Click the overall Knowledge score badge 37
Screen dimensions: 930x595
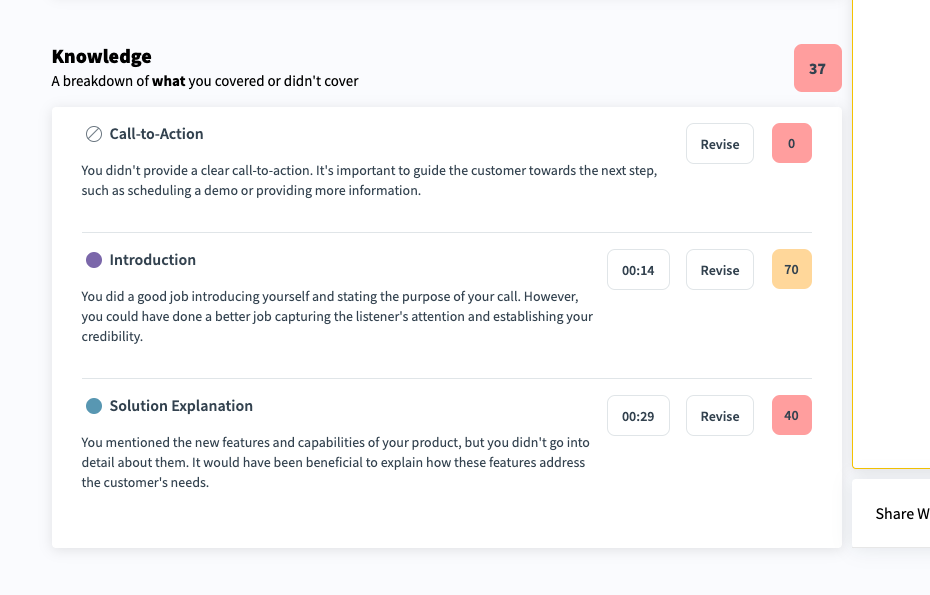click(817, 69)
